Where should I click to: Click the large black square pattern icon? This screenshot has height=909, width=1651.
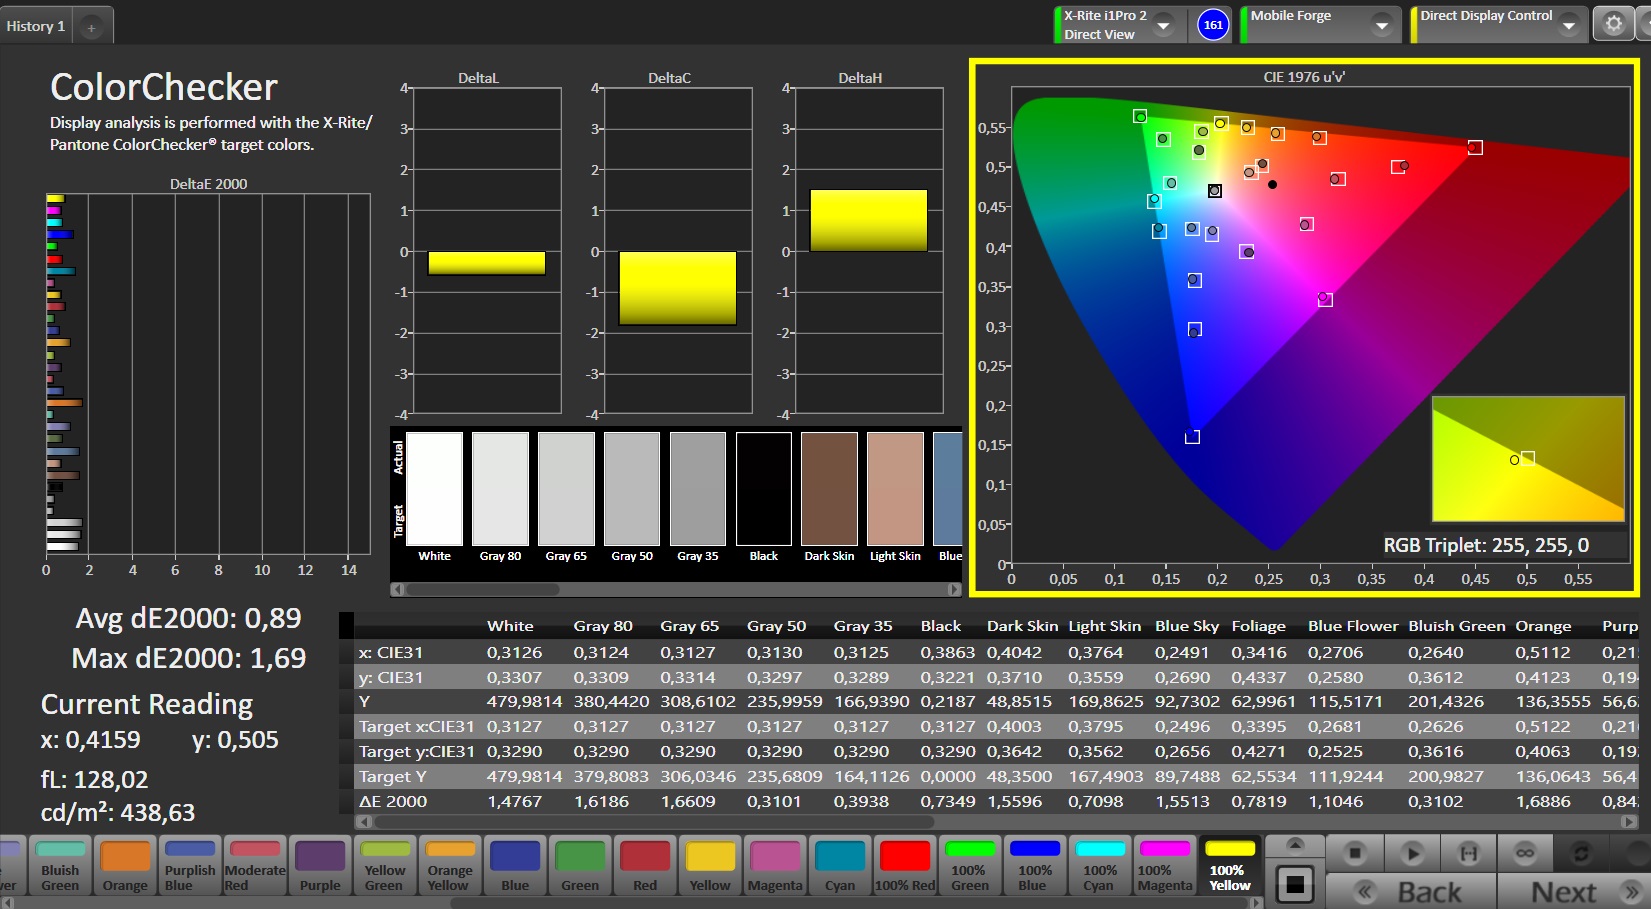click(1295, 884)
